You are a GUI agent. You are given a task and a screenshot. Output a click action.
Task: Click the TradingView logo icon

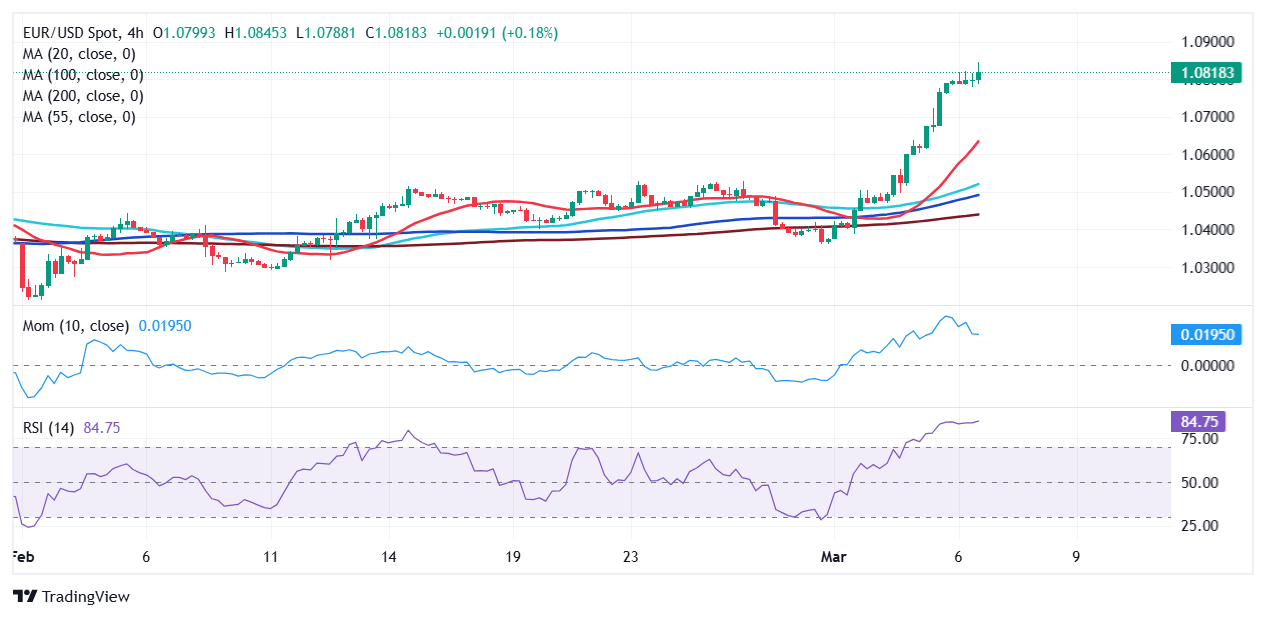[25, 596]
